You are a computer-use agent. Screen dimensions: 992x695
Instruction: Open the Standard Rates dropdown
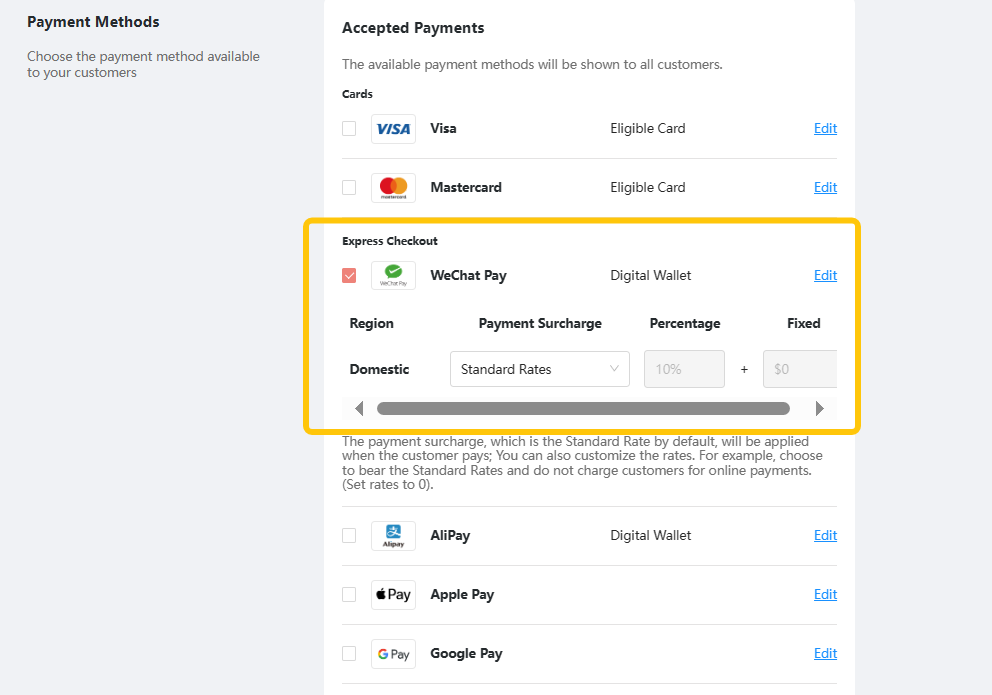540,369
